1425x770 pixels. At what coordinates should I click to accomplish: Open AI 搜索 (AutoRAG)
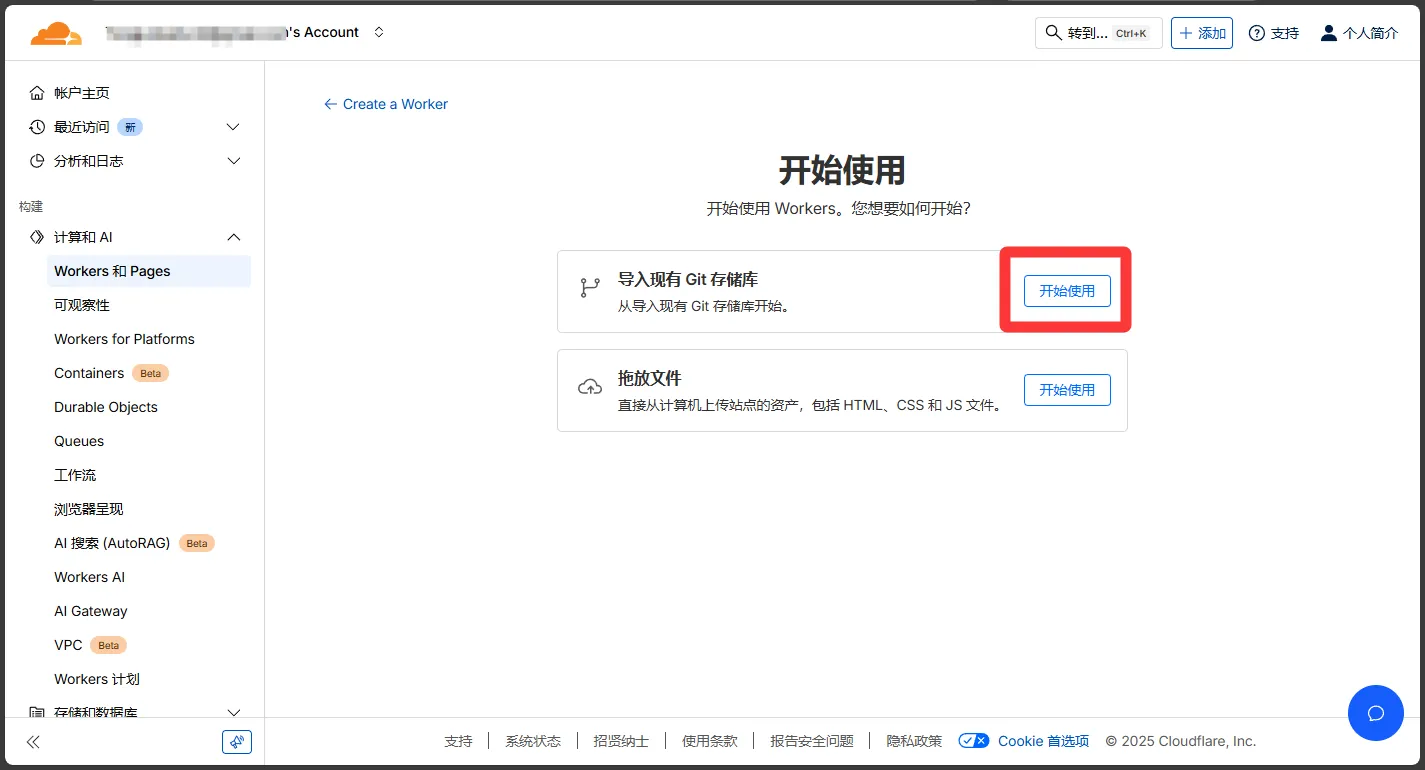pos(112,543)
